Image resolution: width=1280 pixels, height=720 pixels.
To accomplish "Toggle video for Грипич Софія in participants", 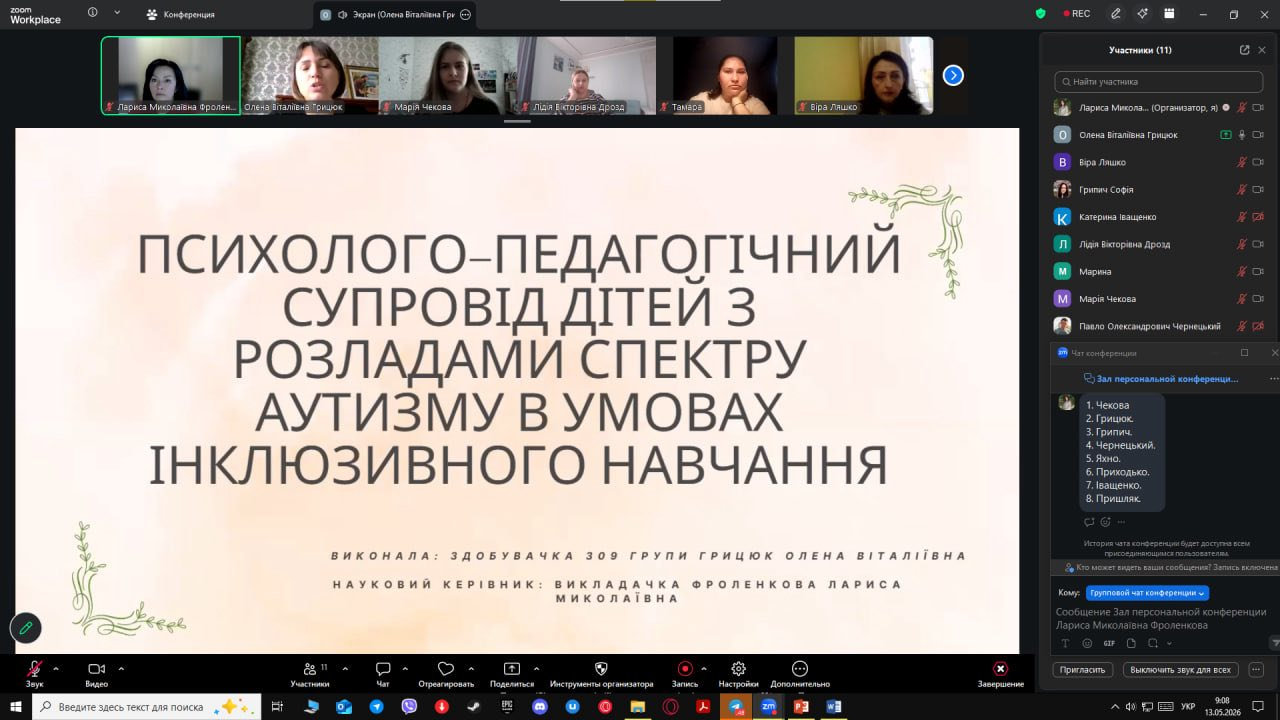I will coord(1258,189).
